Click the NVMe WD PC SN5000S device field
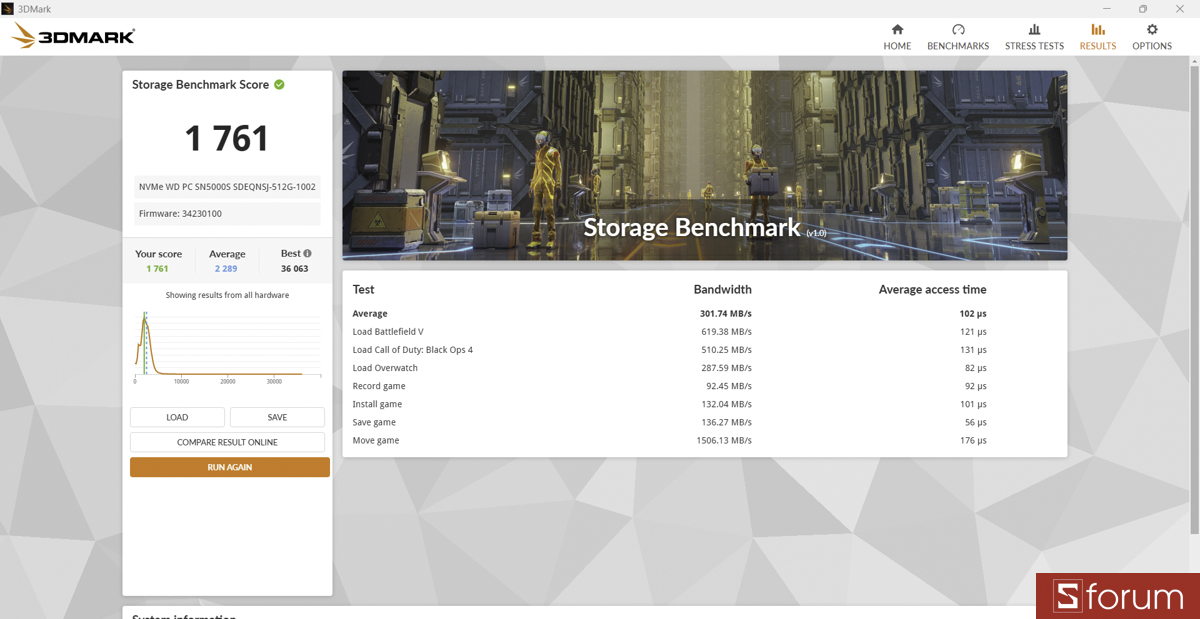The width and height of the screenshot is (1200, 619). pyautogui.click(x=227, y=187)
